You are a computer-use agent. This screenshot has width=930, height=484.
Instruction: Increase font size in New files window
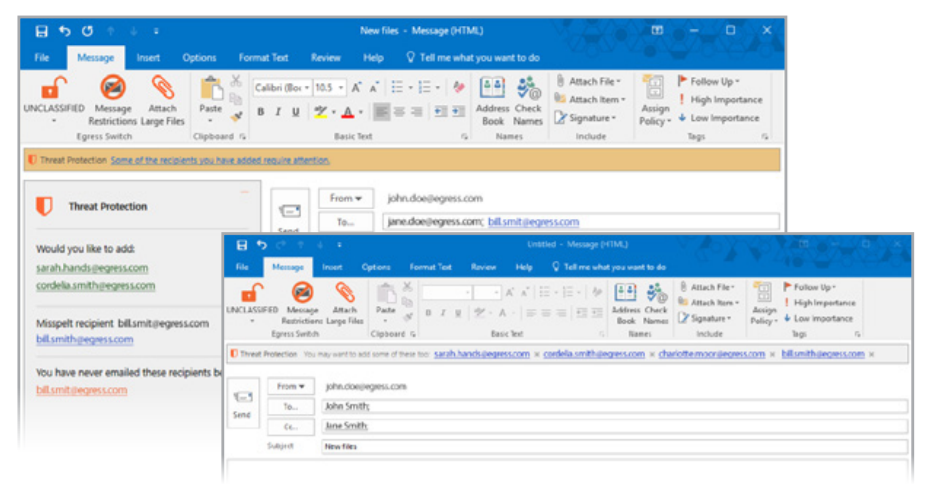coord(356,88)
